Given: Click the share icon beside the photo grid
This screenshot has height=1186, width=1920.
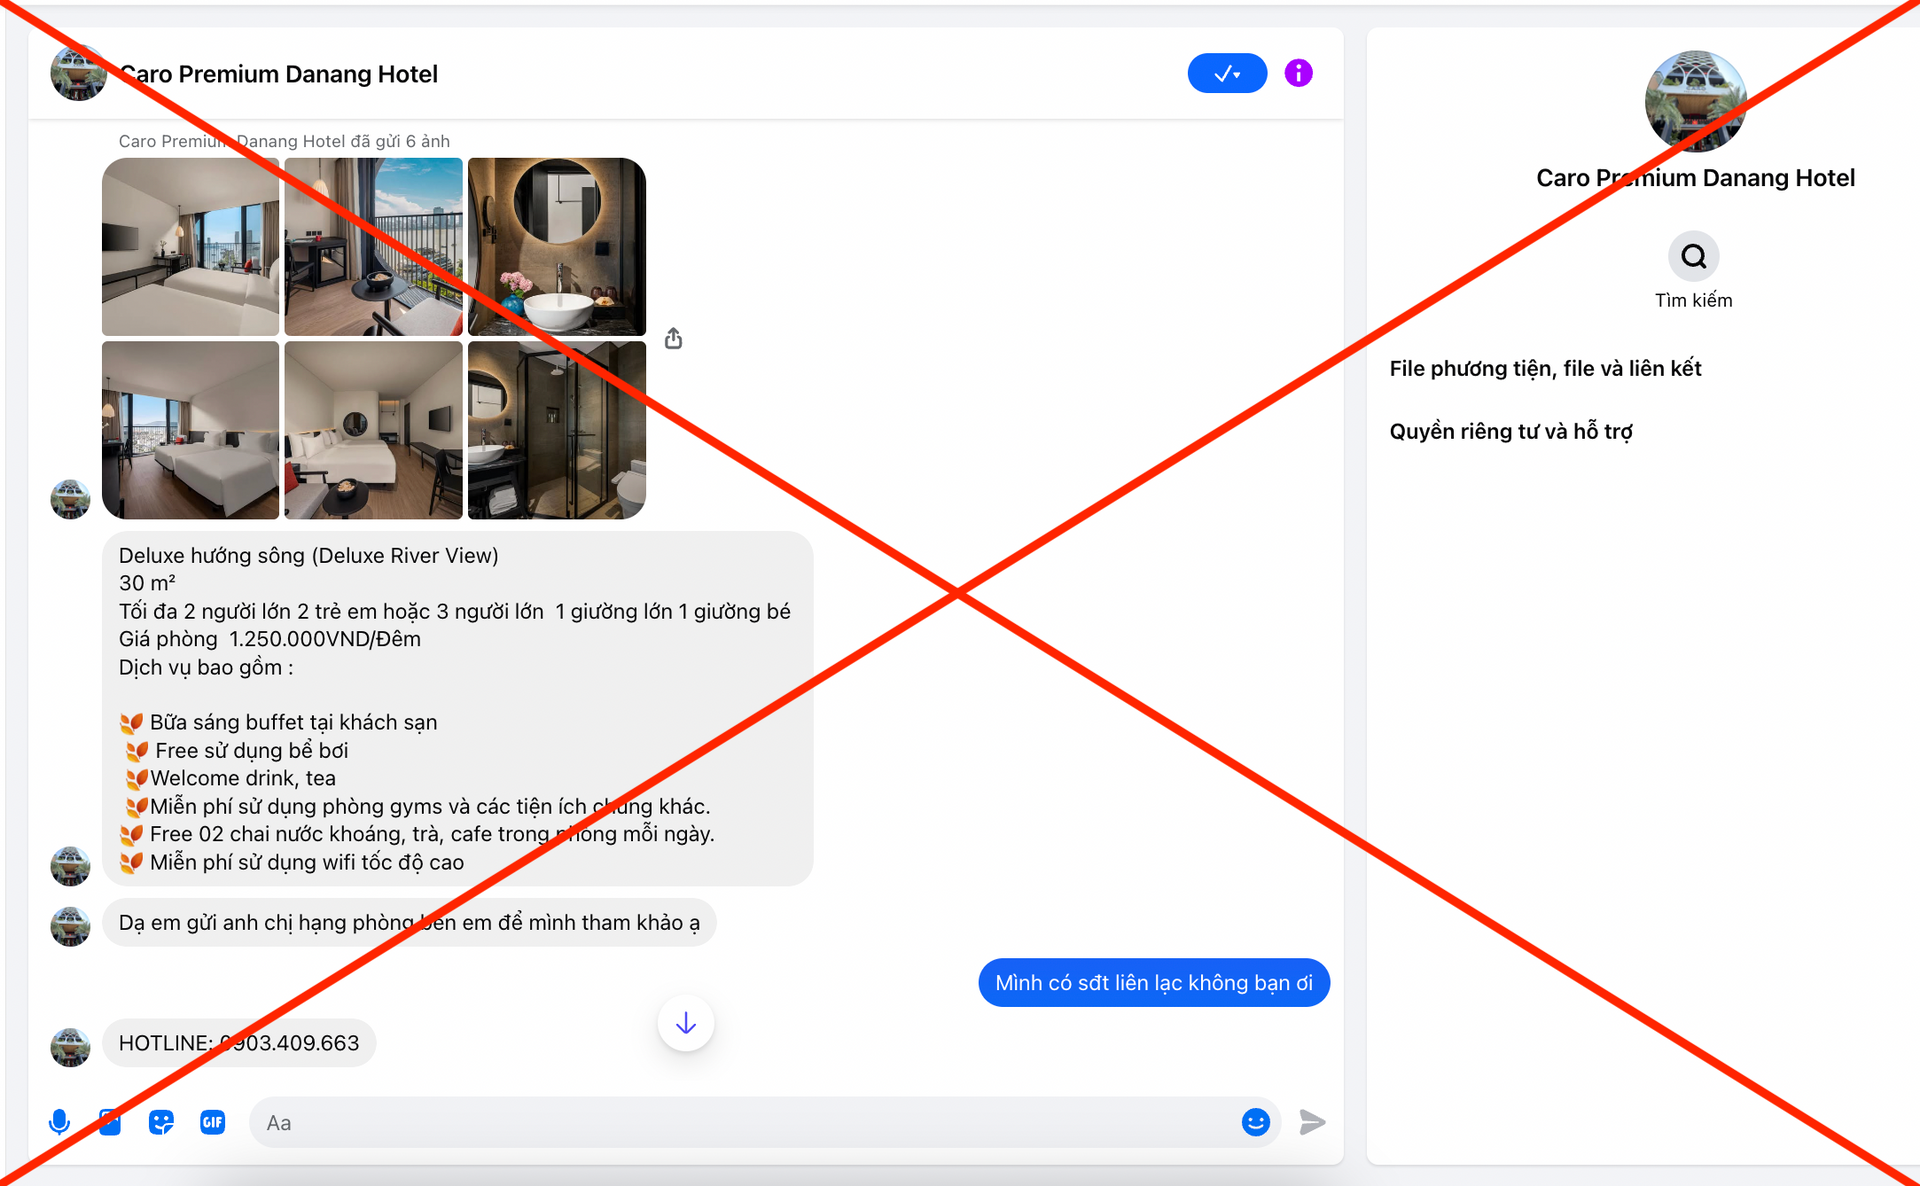Looking at the screenshot, I should pyautogui.click(x=673, y=339).
